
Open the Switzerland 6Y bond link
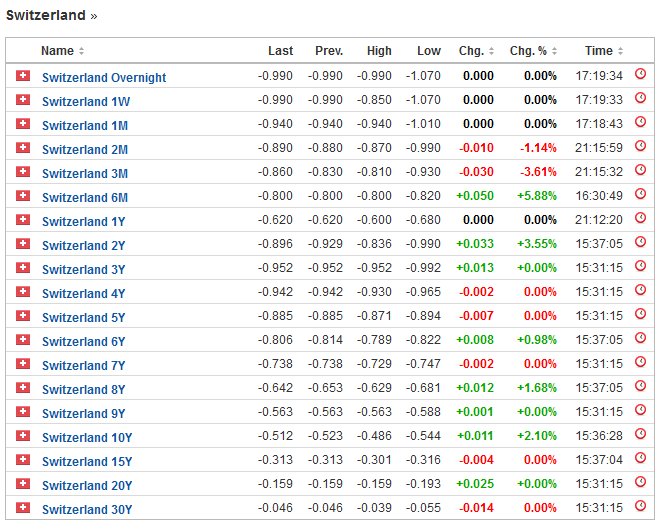84,341
